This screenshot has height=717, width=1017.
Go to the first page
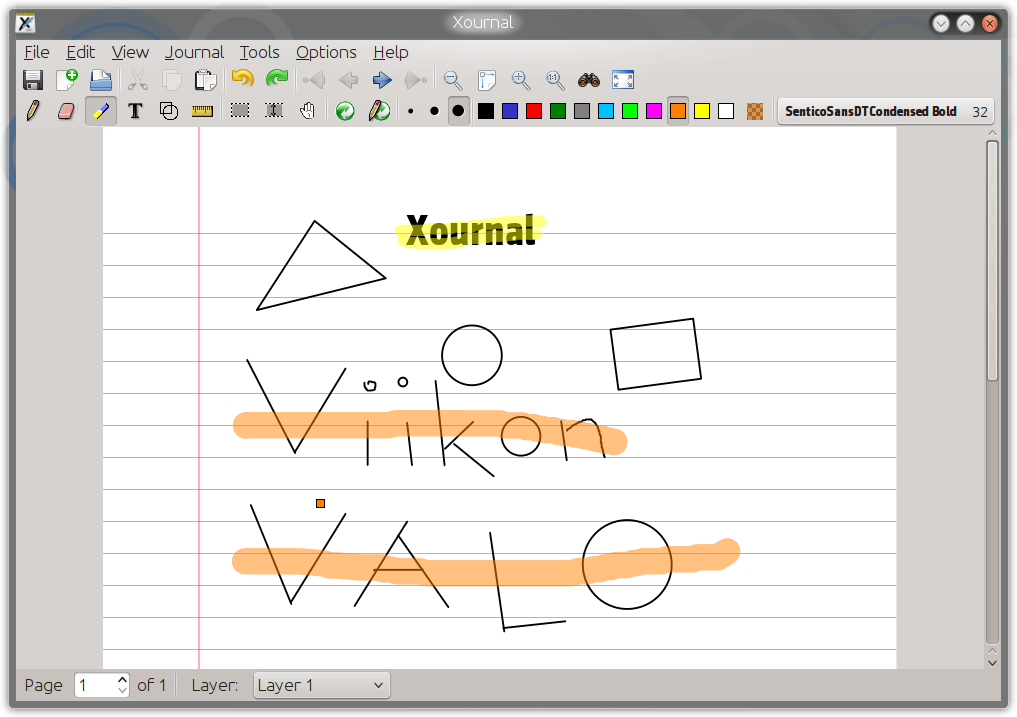click(x=314, y=80)
